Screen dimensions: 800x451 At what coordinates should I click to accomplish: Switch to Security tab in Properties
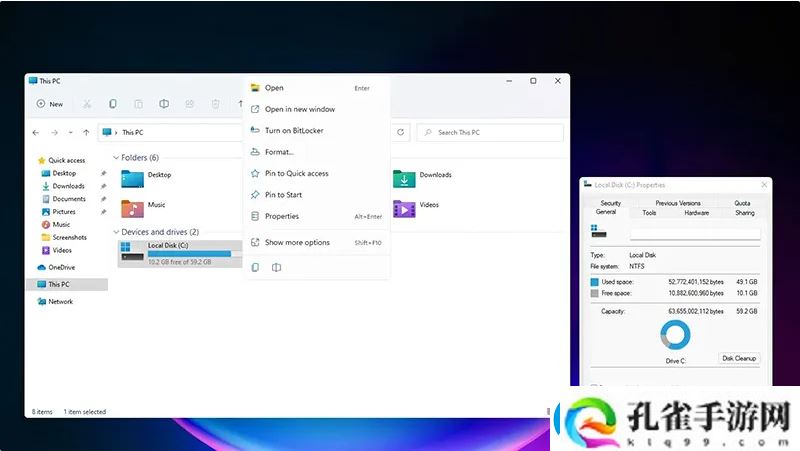coord(610,203)
